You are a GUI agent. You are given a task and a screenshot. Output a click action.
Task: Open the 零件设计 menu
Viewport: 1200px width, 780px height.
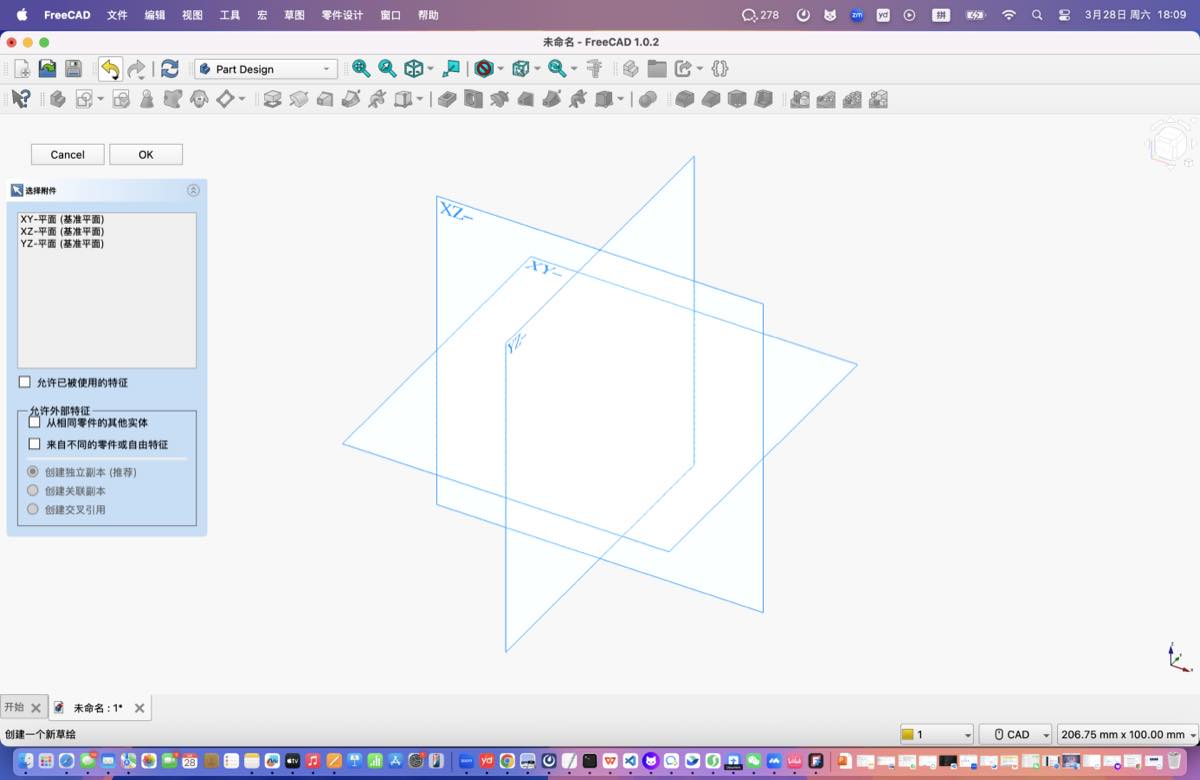point(342,15)
